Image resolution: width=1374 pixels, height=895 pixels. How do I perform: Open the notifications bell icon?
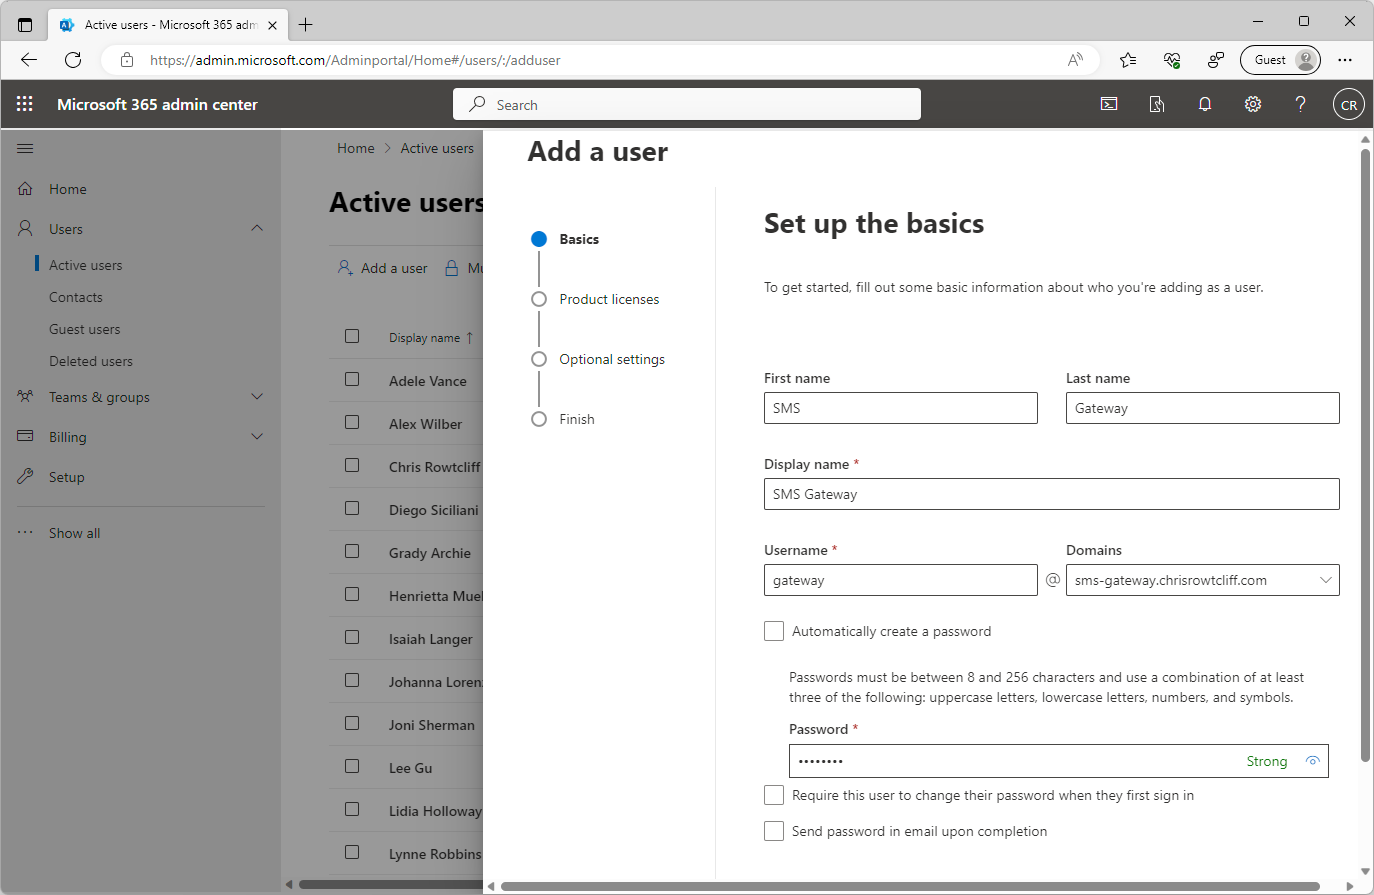point(1205,104)
